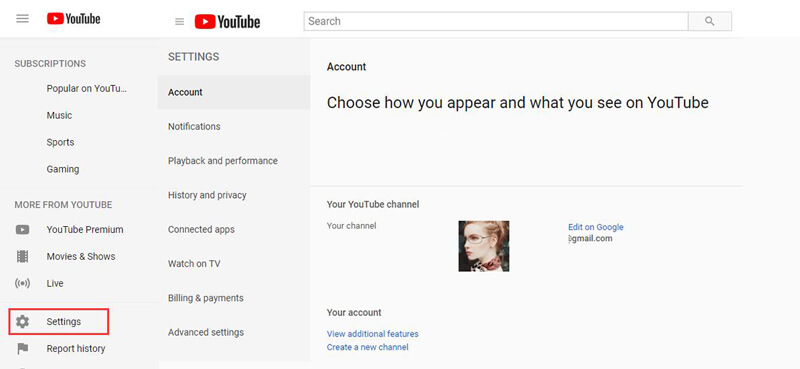Screen dimensions: 800x369
Task: Open History and privacy settings
Action: pyautogui.click(x=207, y=195)
